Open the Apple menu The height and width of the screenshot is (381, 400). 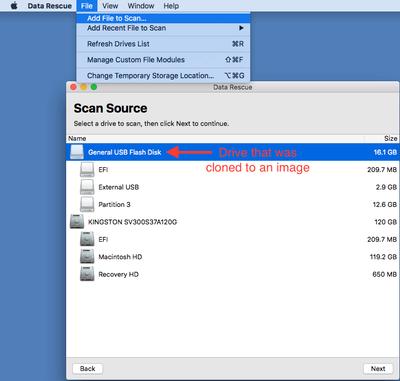(x=14, y=6)
